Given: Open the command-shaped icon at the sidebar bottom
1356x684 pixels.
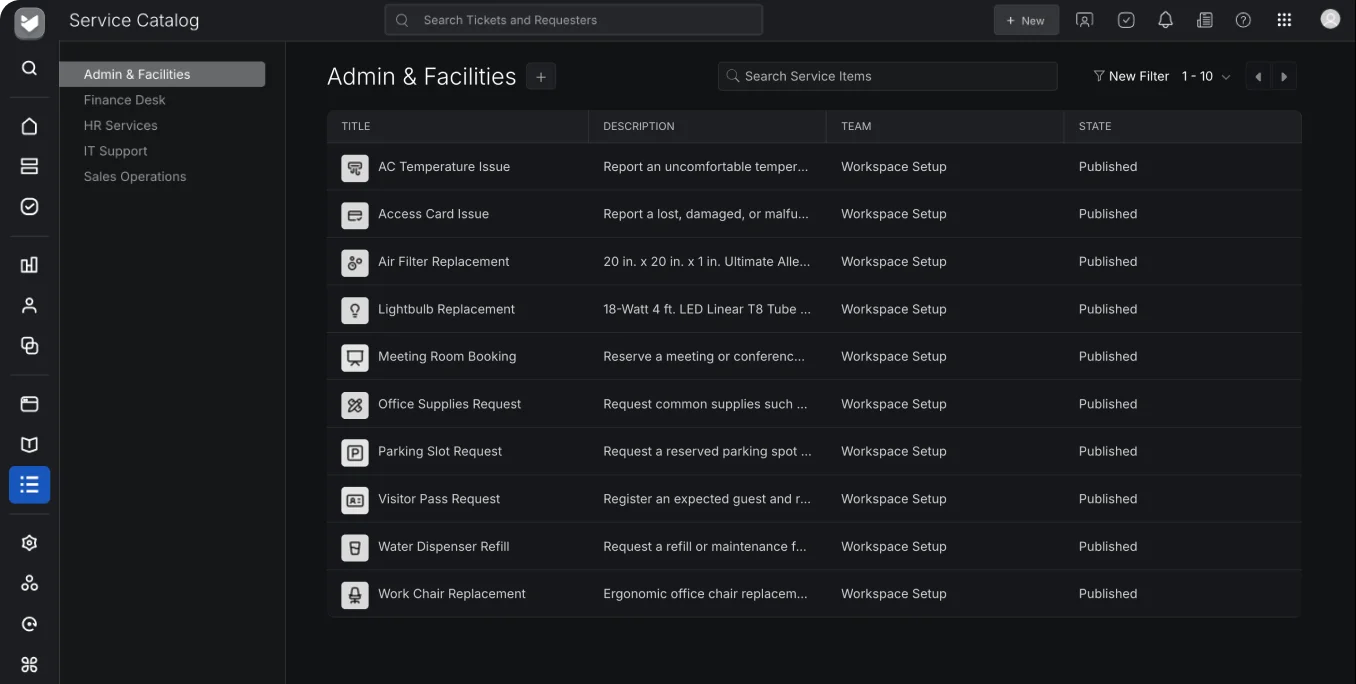Looking at the screenshot, I should click(29, 664).
